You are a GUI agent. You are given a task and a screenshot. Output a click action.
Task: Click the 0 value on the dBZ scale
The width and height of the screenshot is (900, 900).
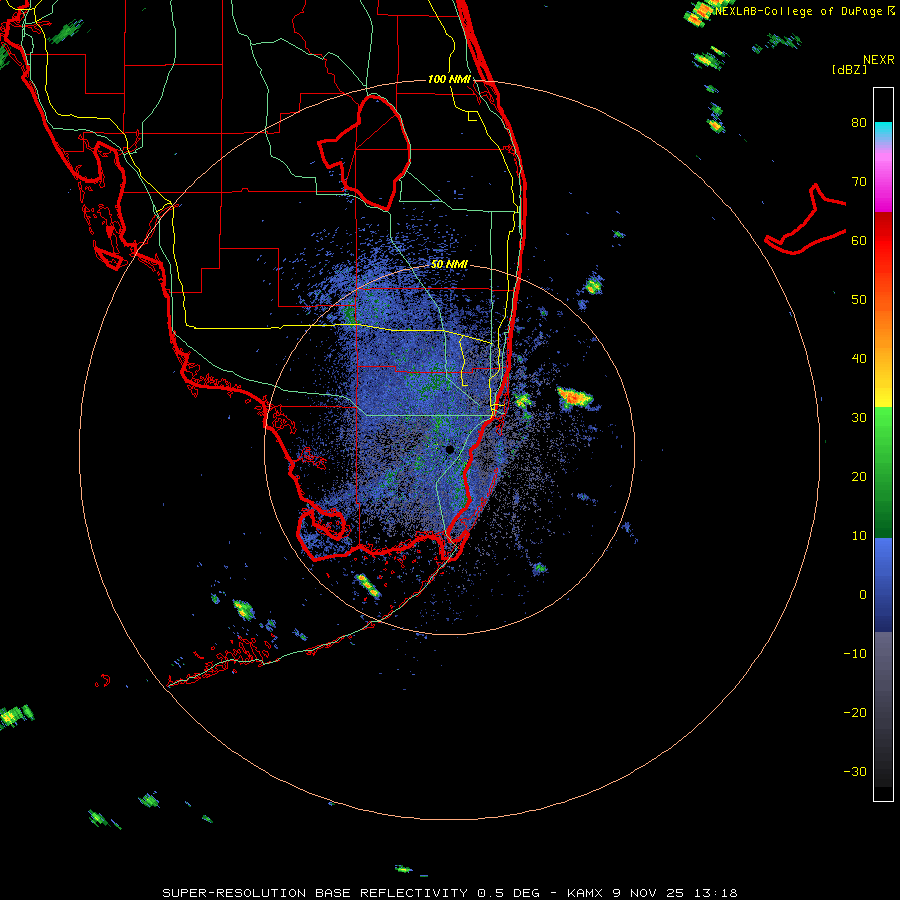tap(863, 595)
